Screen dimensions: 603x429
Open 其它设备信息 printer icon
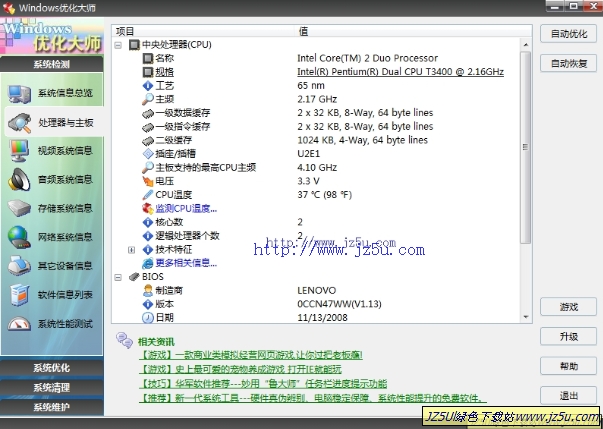19,266
